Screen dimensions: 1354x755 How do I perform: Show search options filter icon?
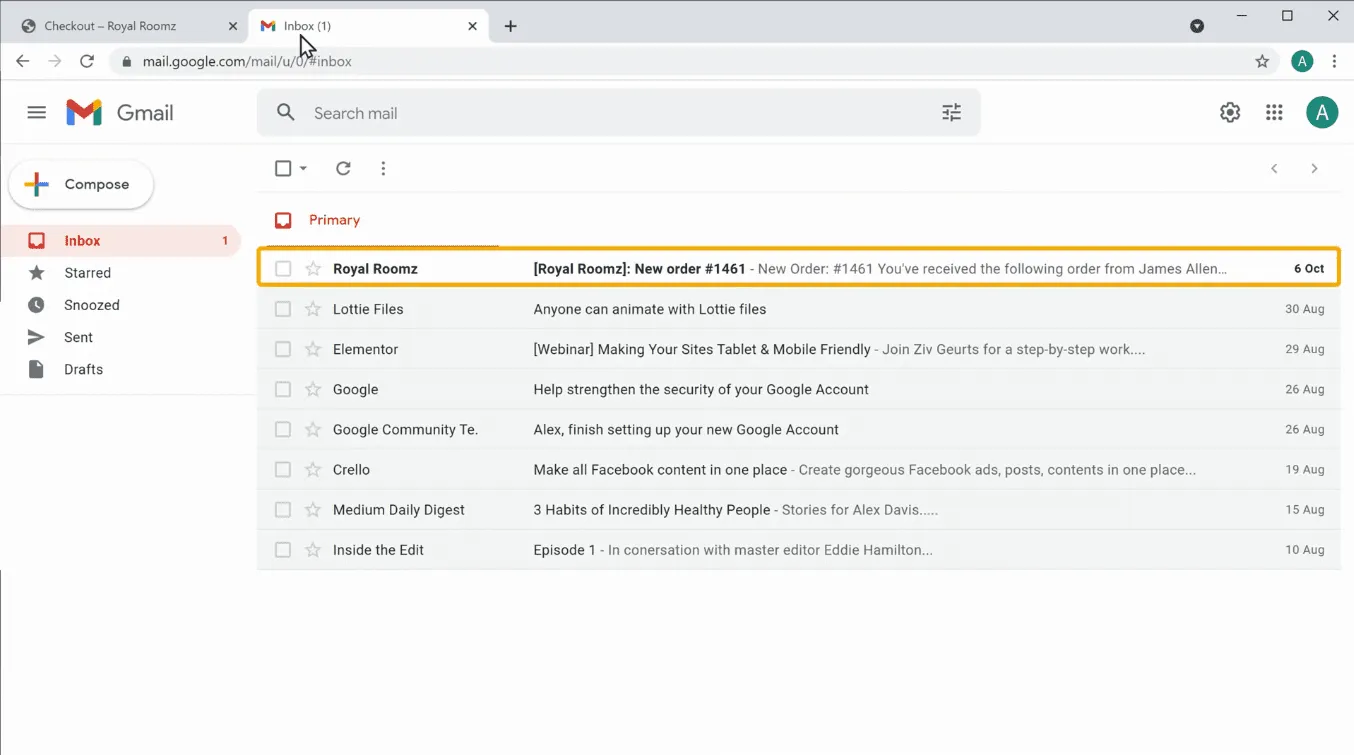pos(951,113)
